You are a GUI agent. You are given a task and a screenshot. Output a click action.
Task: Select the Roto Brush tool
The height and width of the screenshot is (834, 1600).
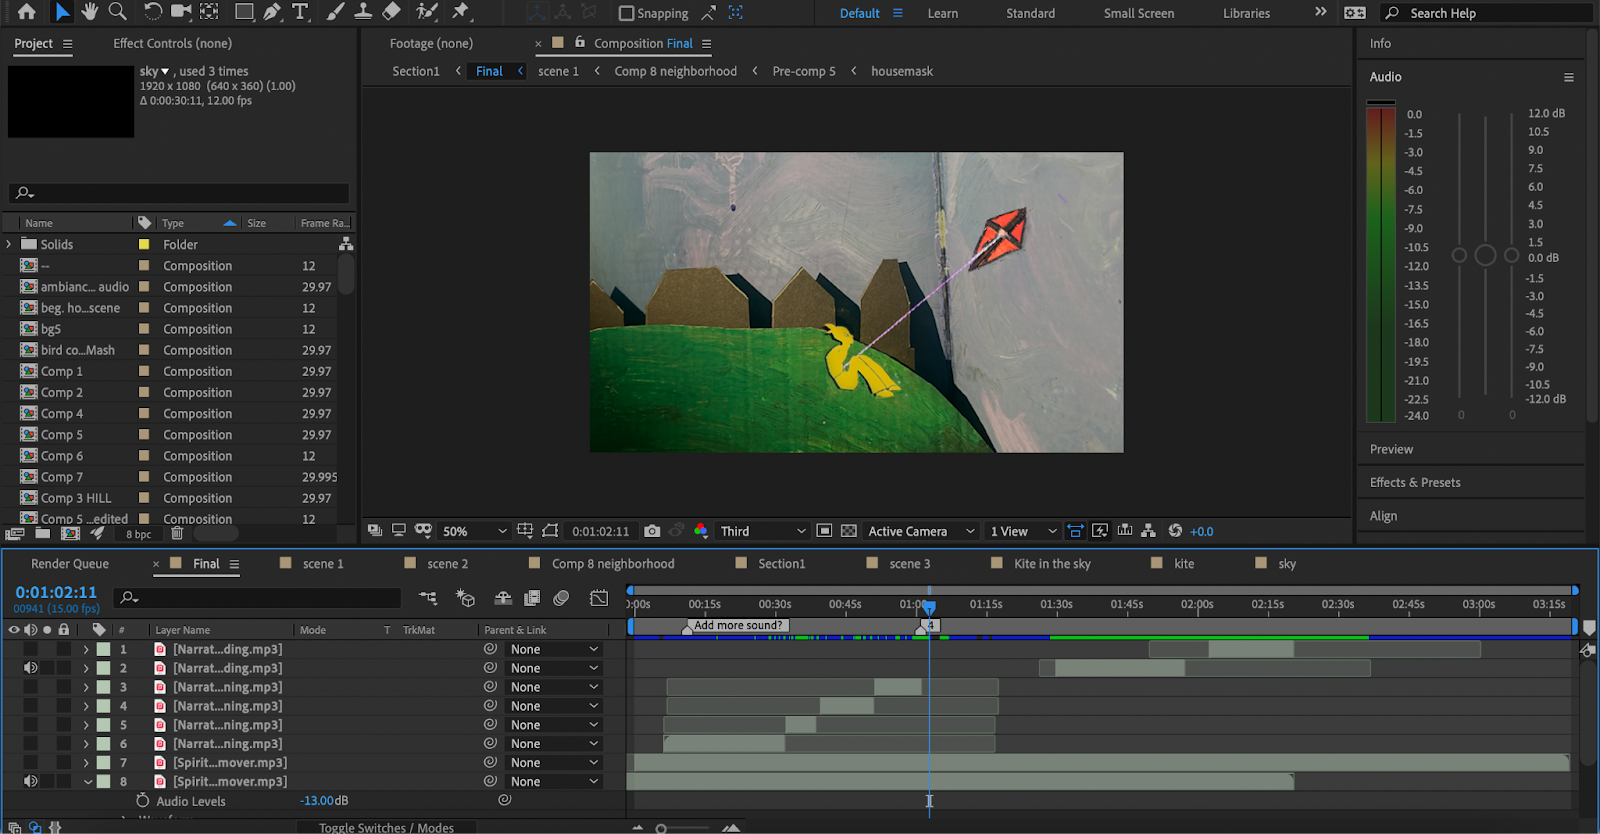coord(427,12)
